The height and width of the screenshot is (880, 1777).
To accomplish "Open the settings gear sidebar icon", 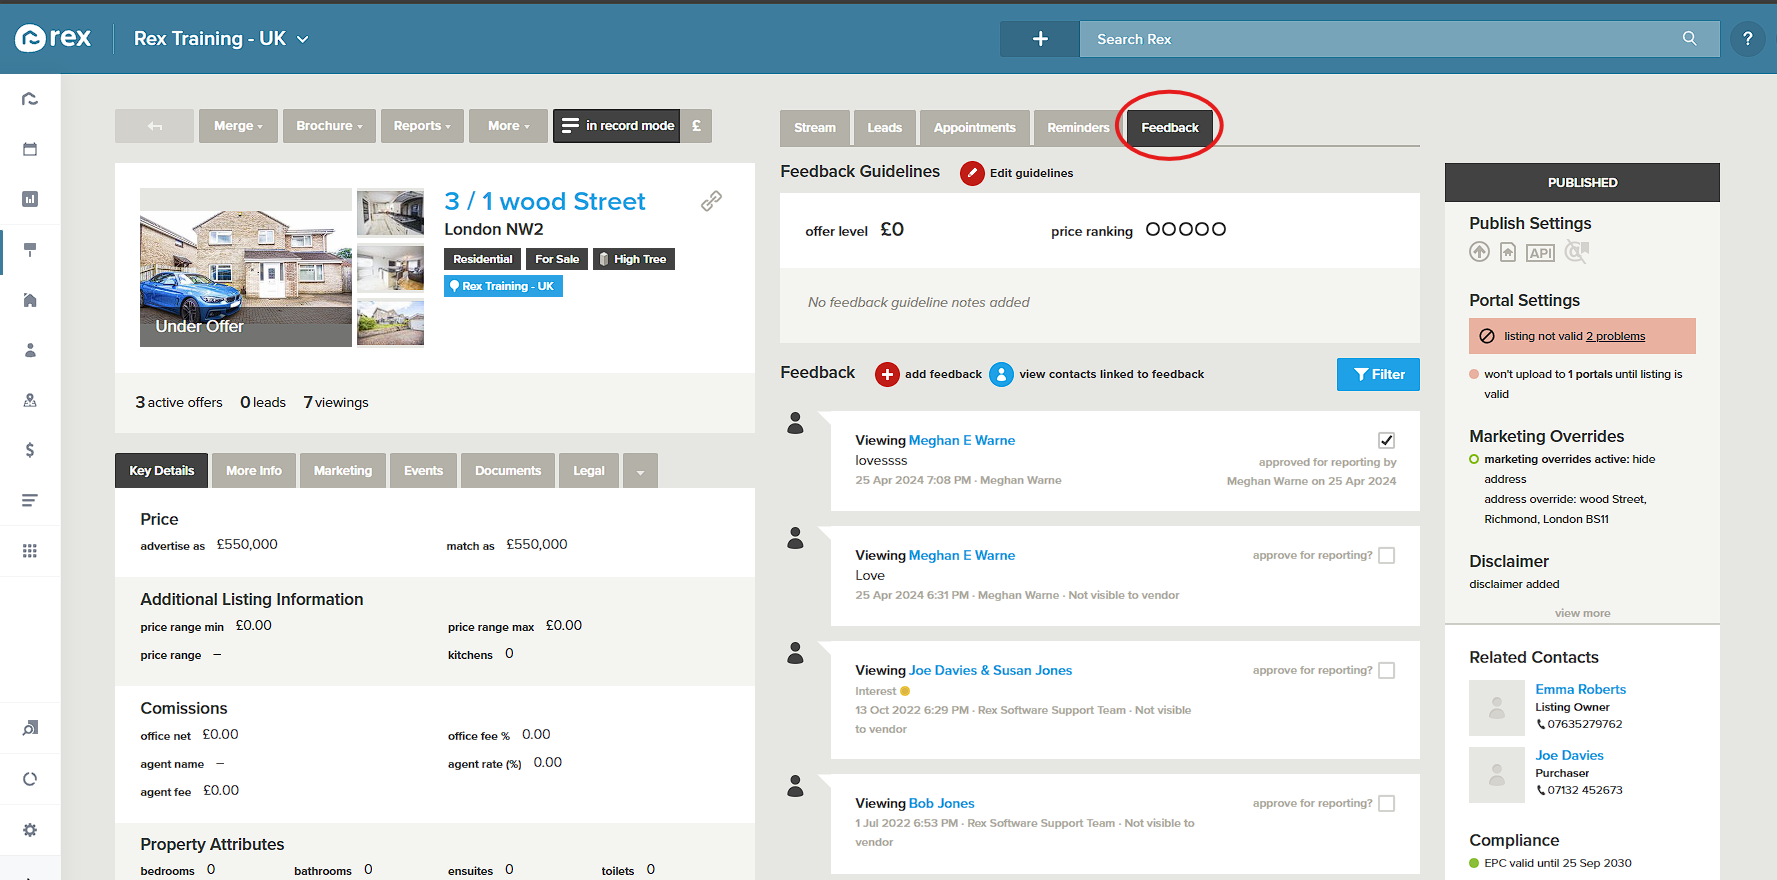I will click(30, 830).
